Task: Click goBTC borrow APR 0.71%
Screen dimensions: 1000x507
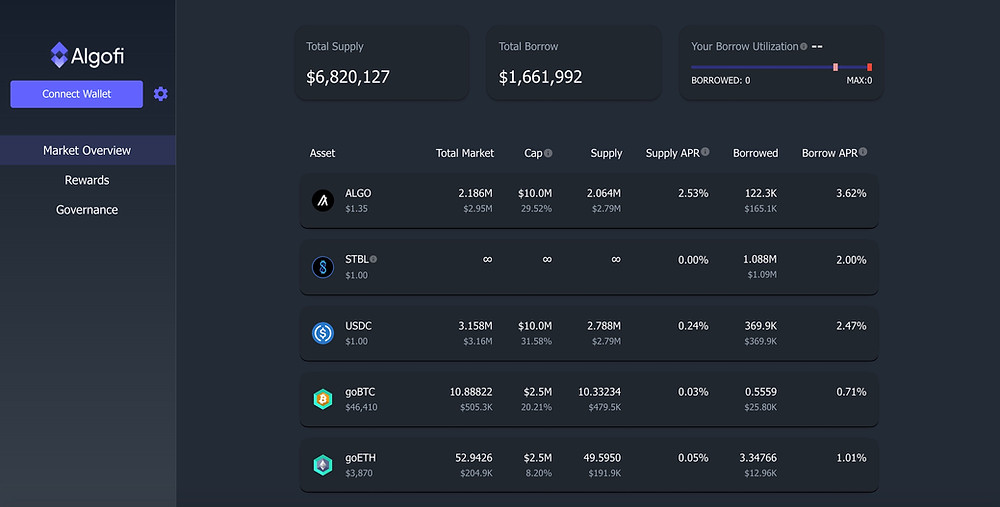Action: [851, 392]
